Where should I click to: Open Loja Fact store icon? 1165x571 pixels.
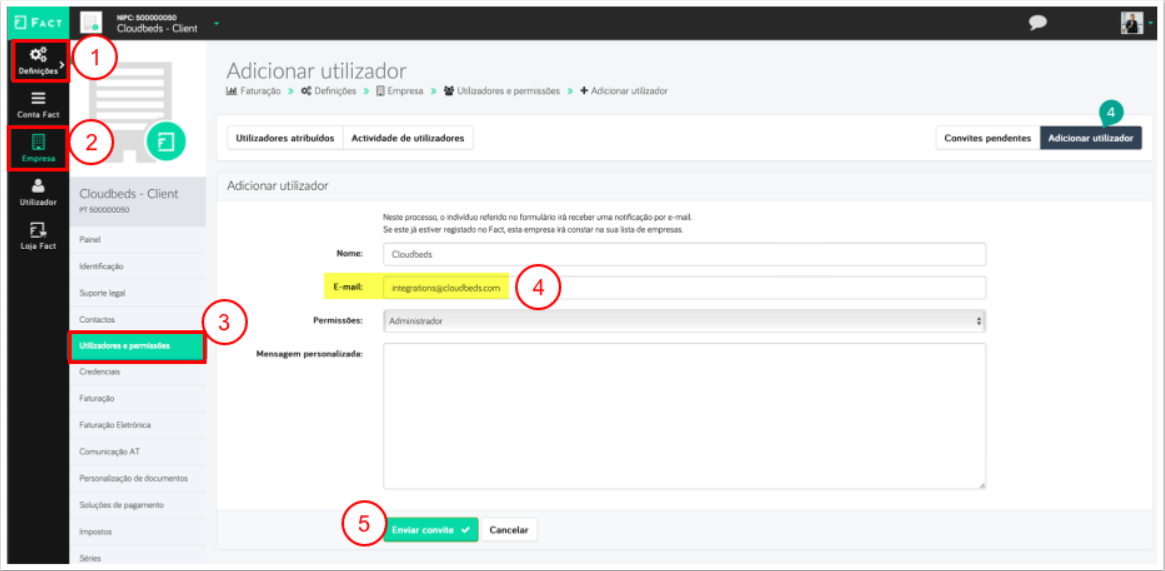[x=38, y=230]
